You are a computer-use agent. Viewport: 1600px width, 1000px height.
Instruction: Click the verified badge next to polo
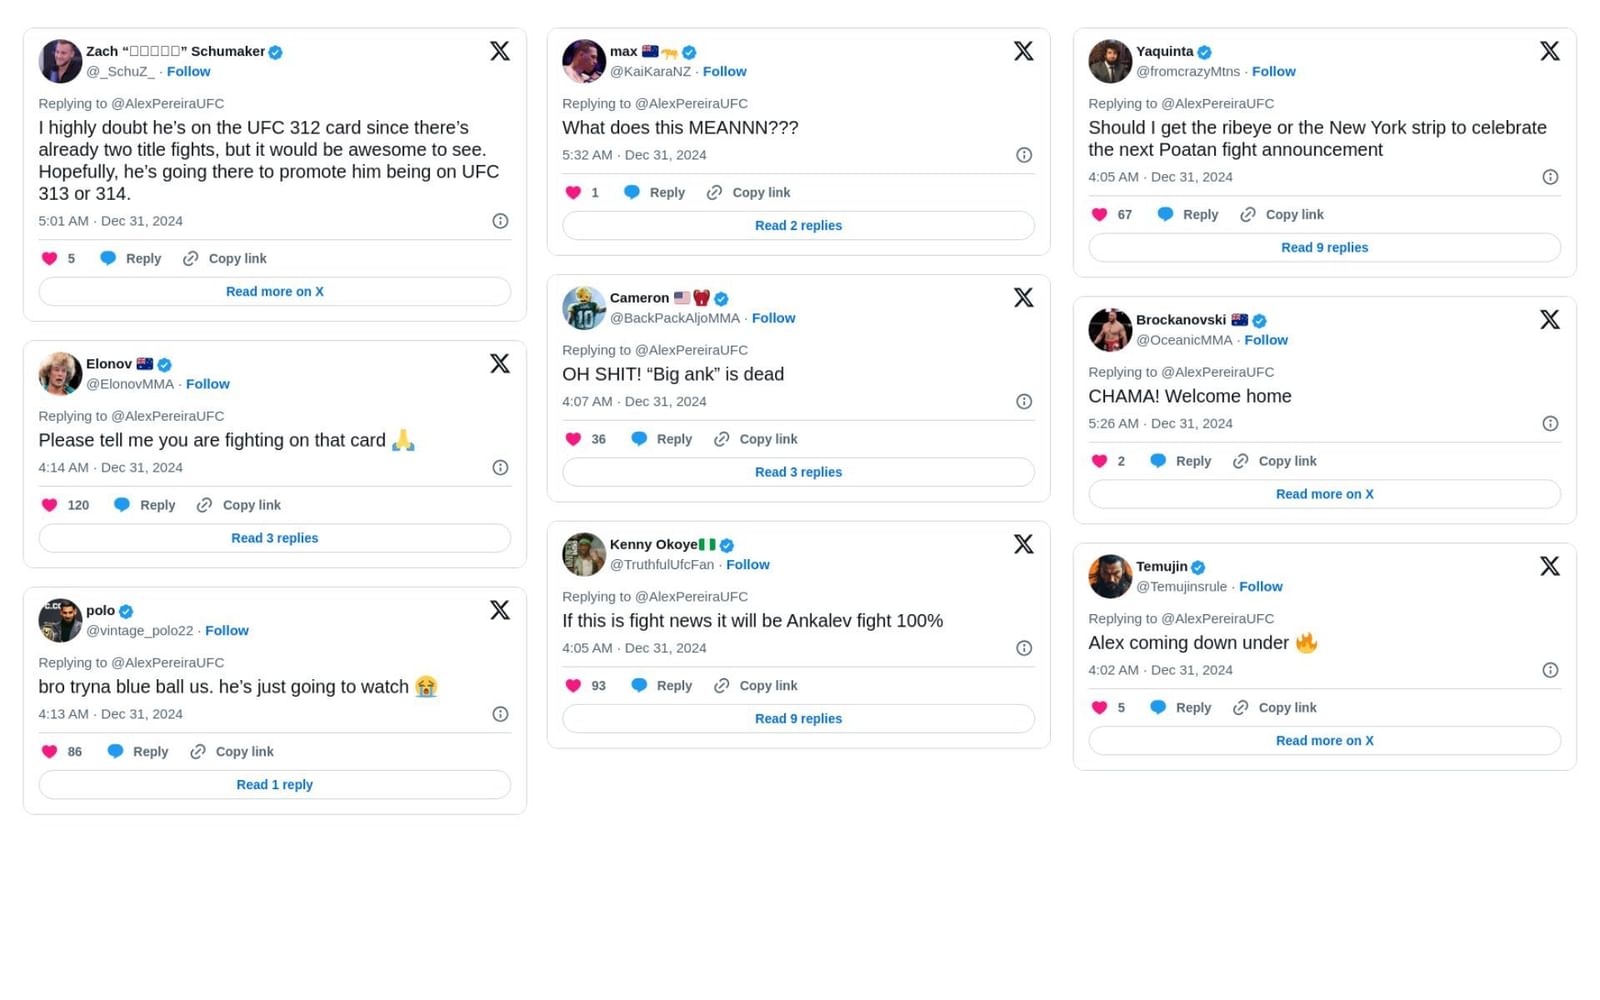click(125, 610)
